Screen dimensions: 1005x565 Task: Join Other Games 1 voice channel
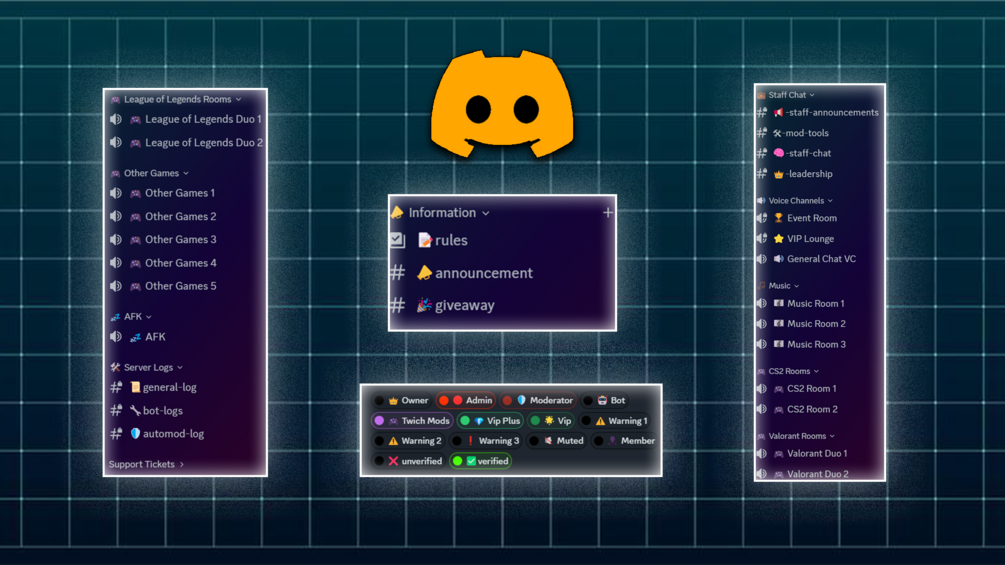click(163, 193)
